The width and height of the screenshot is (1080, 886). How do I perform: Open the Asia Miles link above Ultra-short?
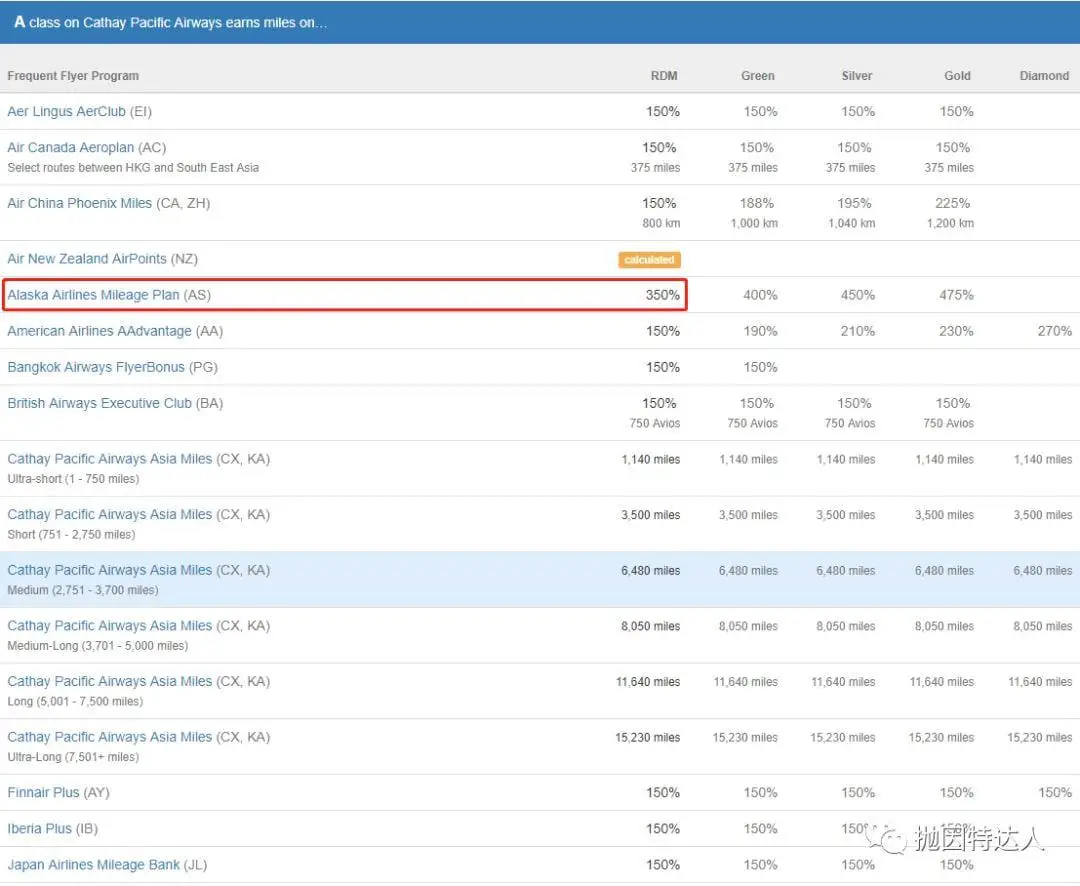pyautogui.click(x=110, y=459)
